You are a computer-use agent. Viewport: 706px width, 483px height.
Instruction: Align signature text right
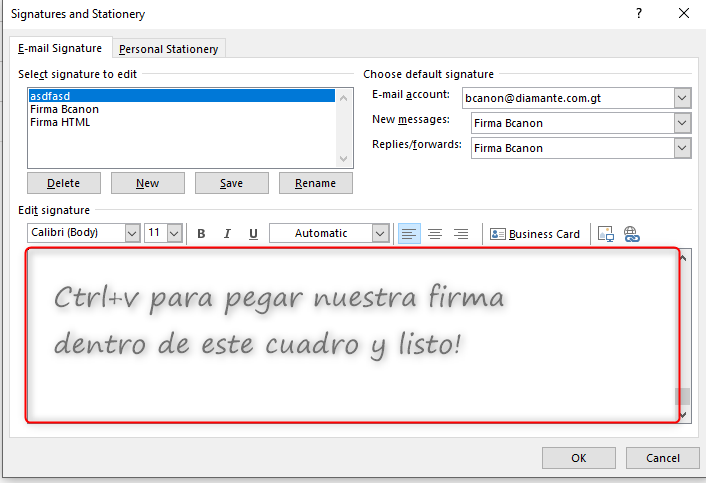click(461, 234)
